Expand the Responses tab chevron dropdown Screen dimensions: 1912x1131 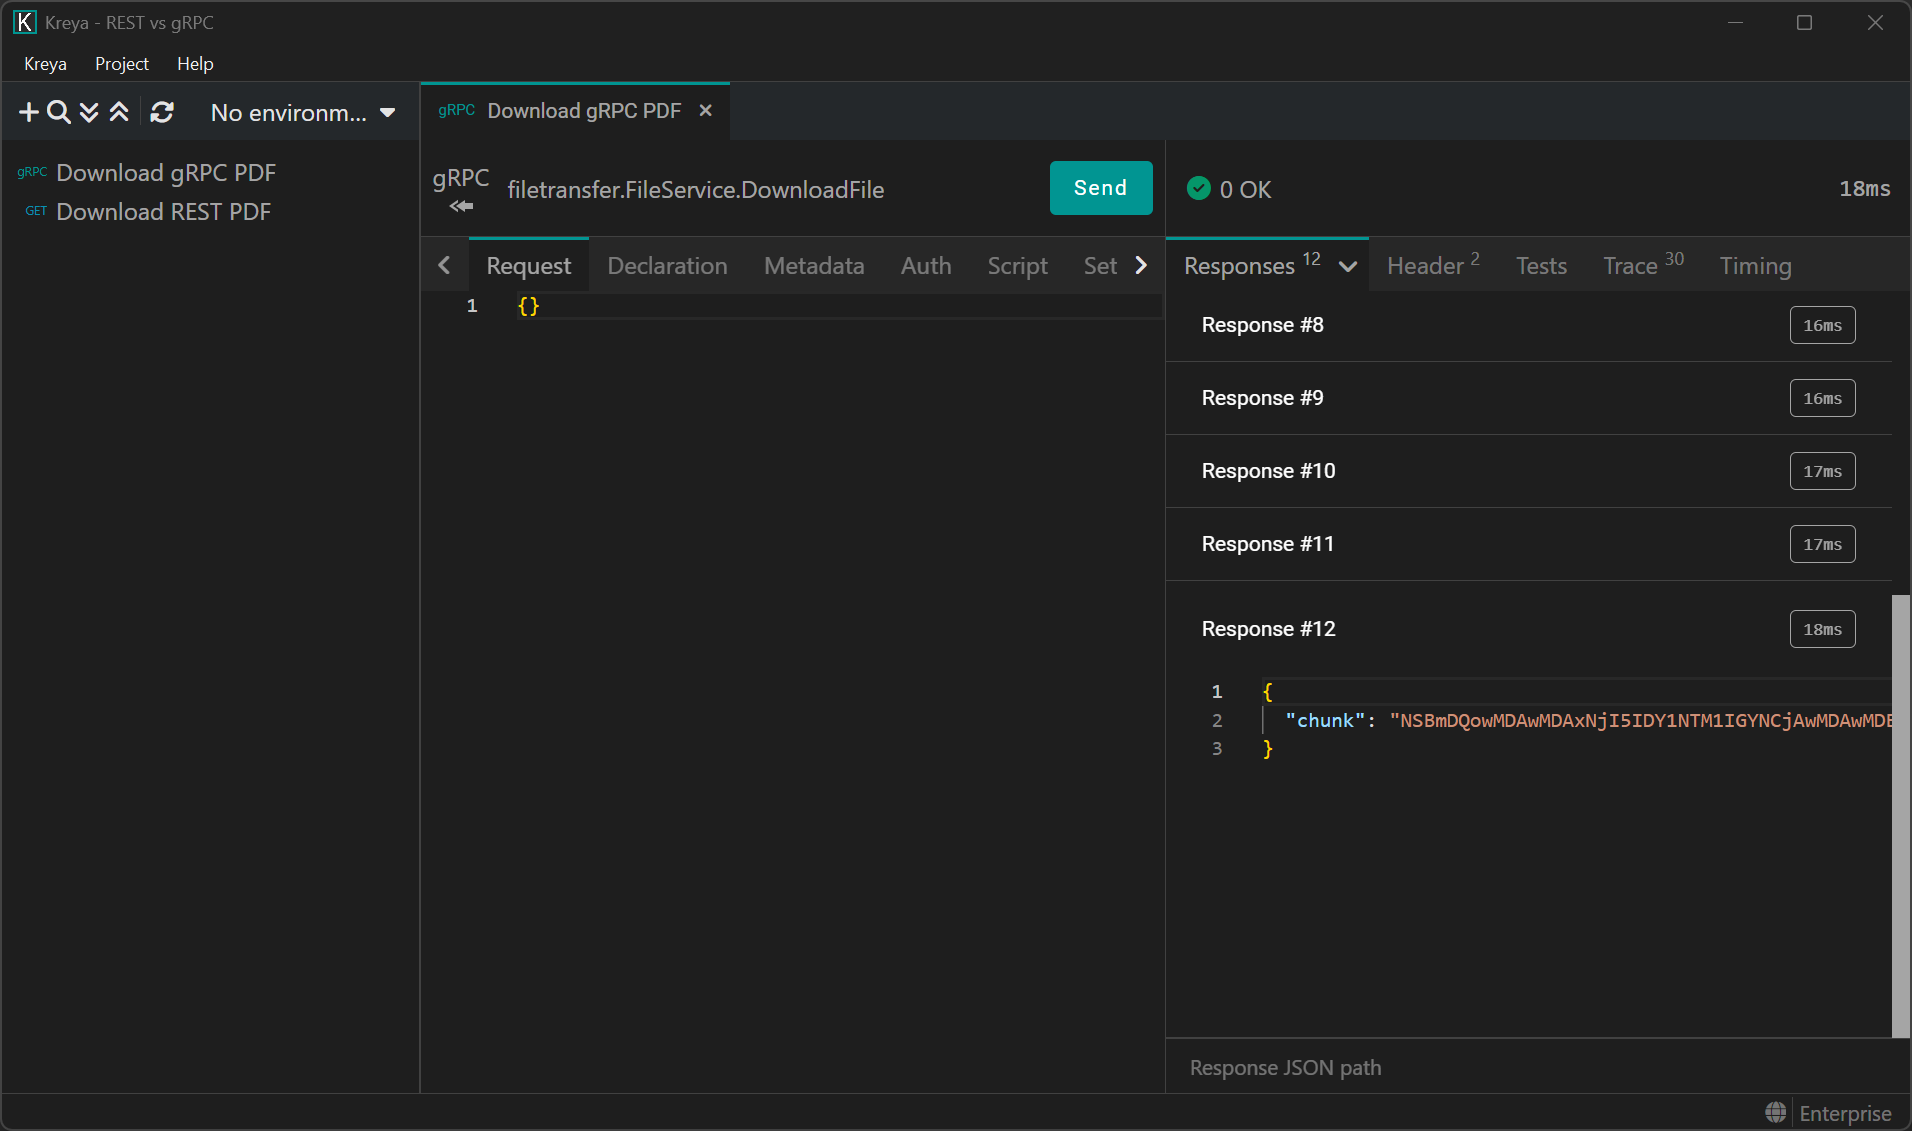coord(1348,267)
